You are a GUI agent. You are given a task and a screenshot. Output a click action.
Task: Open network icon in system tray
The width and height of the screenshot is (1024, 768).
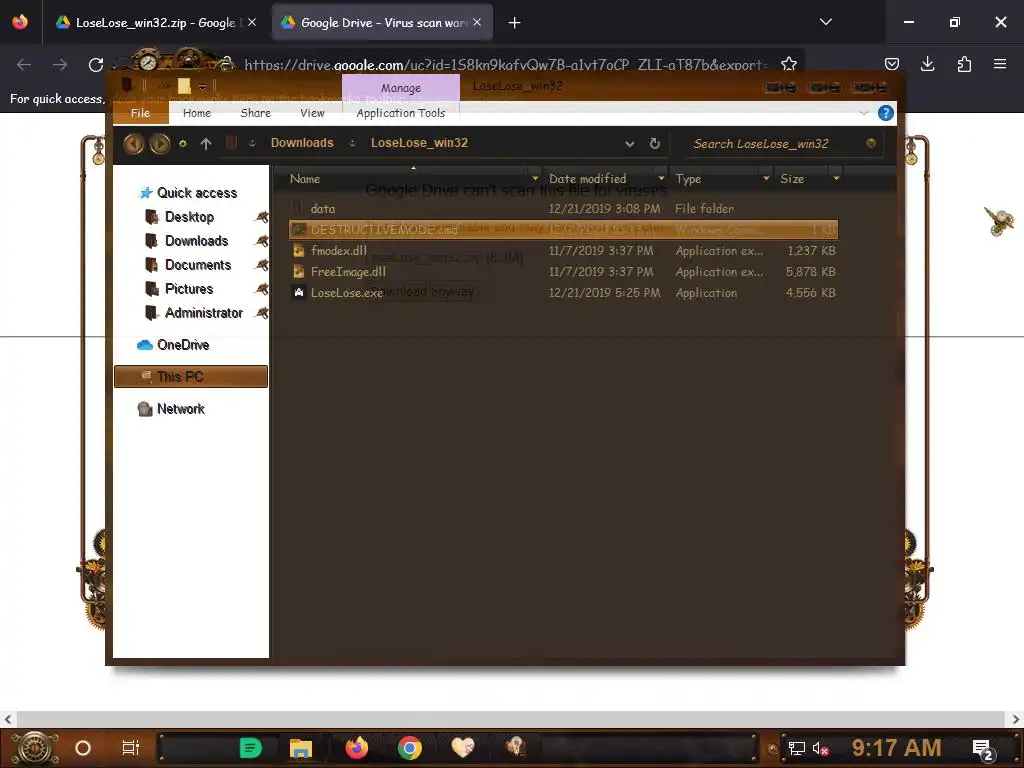click(797, 748)
